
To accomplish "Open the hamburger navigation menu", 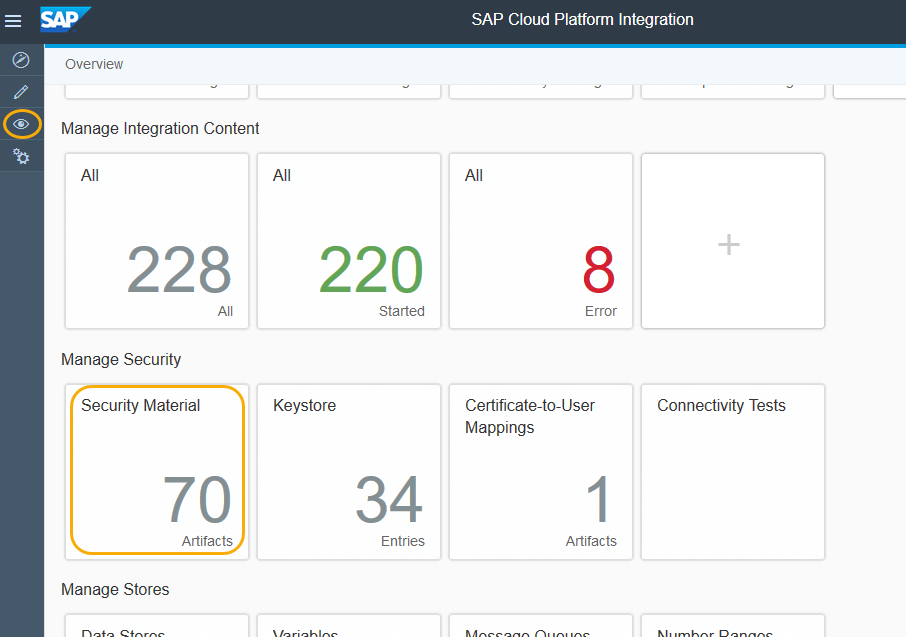I will 13,21.
